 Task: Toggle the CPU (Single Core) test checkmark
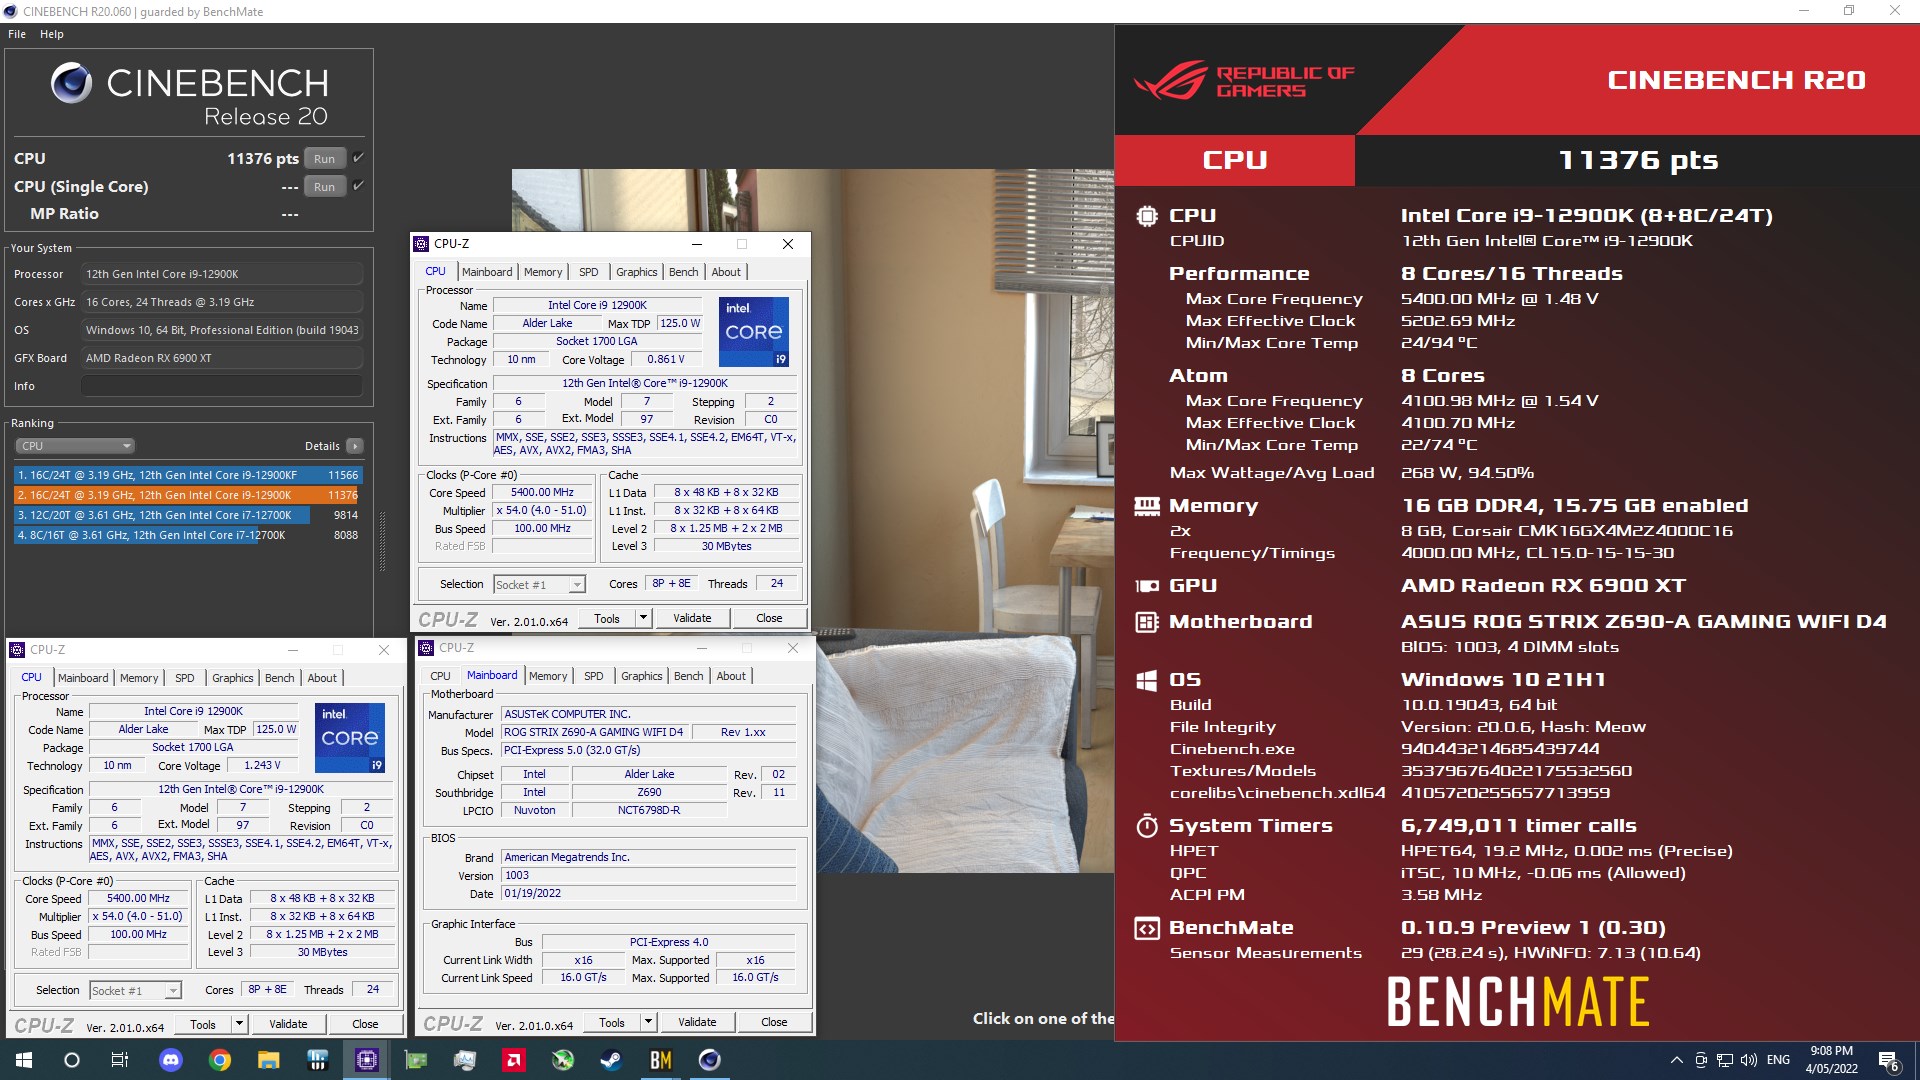tap(358, 186)
